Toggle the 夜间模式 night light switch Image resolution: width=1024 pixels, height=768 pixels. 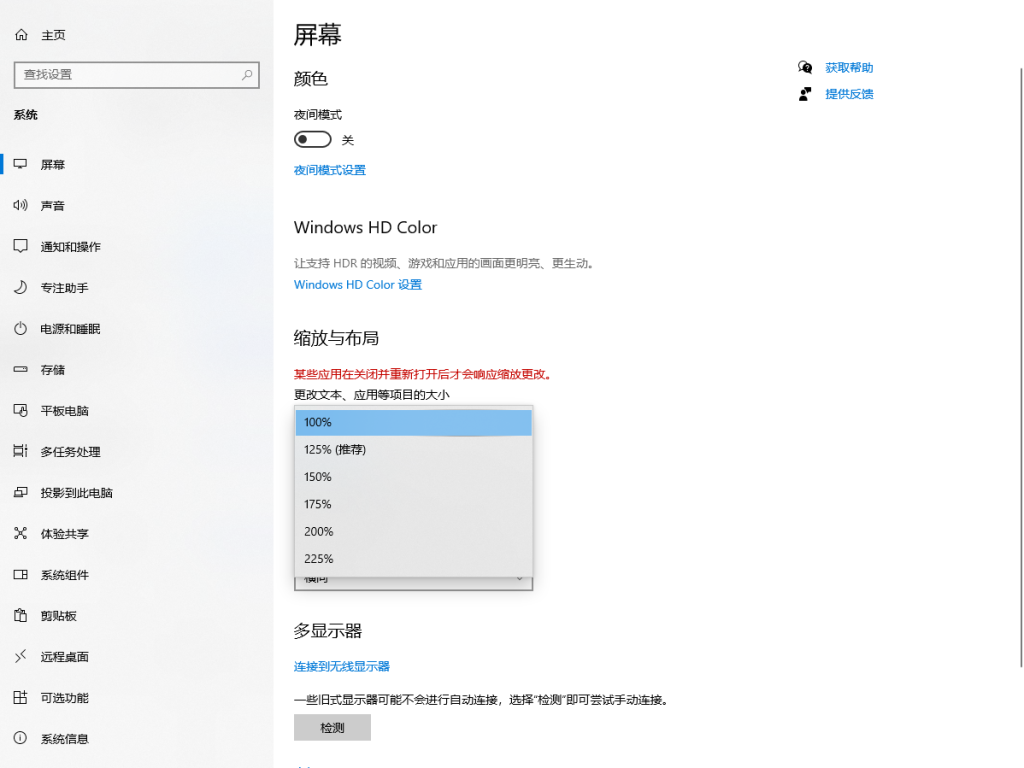click(313, 140)
